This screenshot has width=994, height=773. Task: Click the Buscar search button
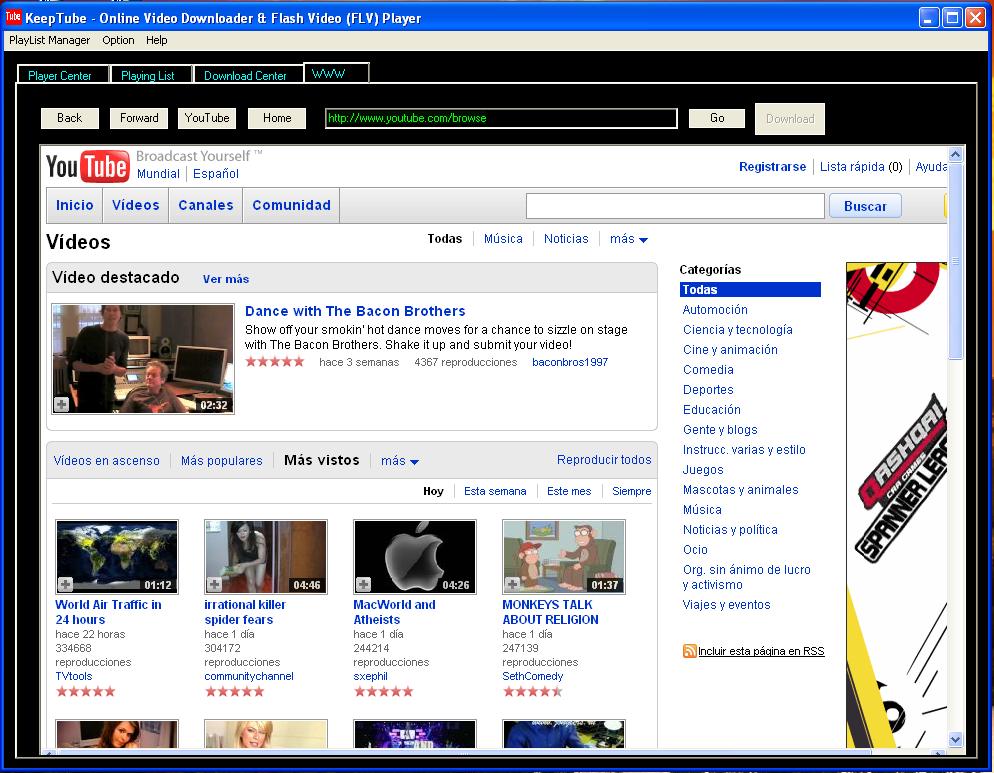coord(865,206)
